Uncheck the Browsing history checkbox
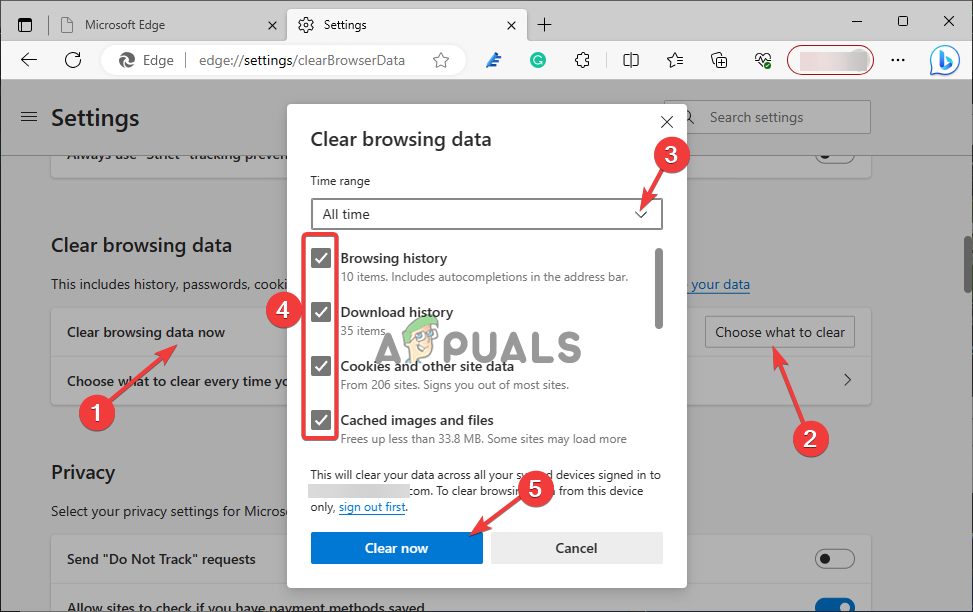This screenshot has height=612, width=973. point(320,257)
